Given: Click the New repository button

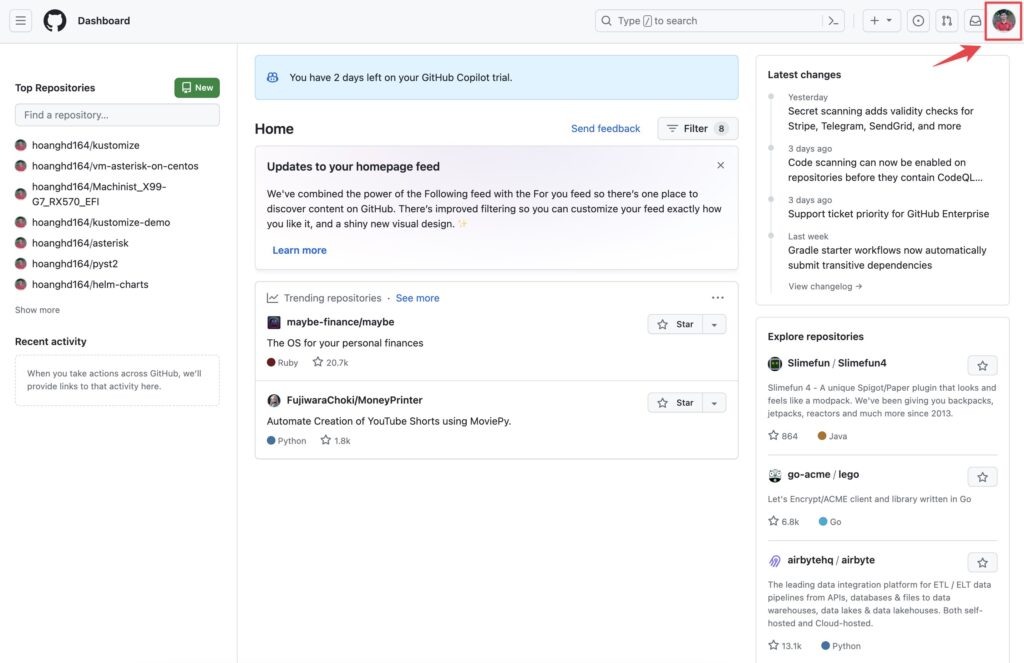Looking at the screenshot, I should coord(197,88).
